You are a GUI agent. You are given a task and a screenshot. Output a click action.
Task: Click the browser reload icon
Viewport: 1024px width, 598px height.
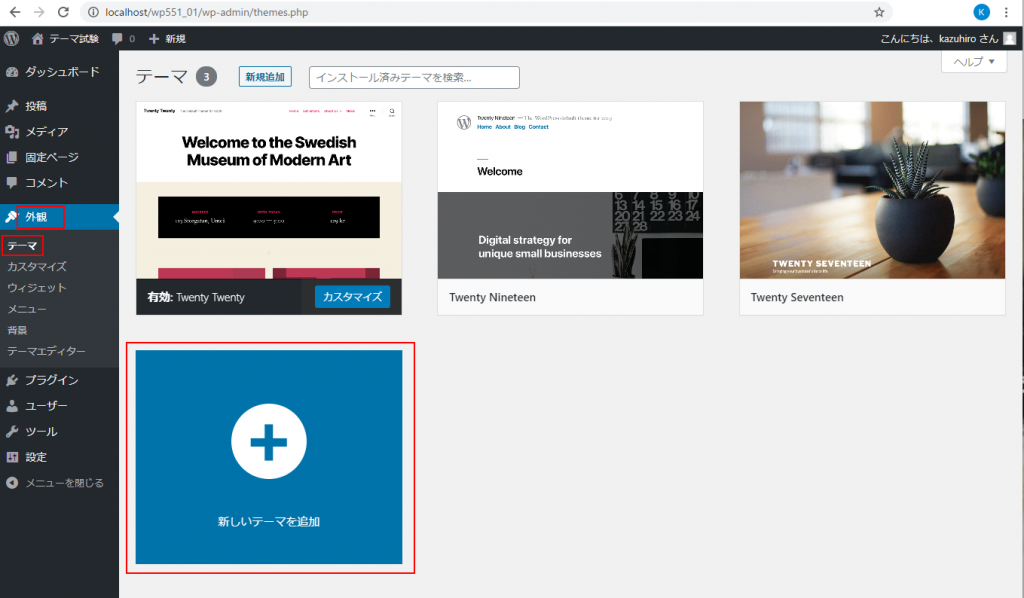(x=63, y=12)
